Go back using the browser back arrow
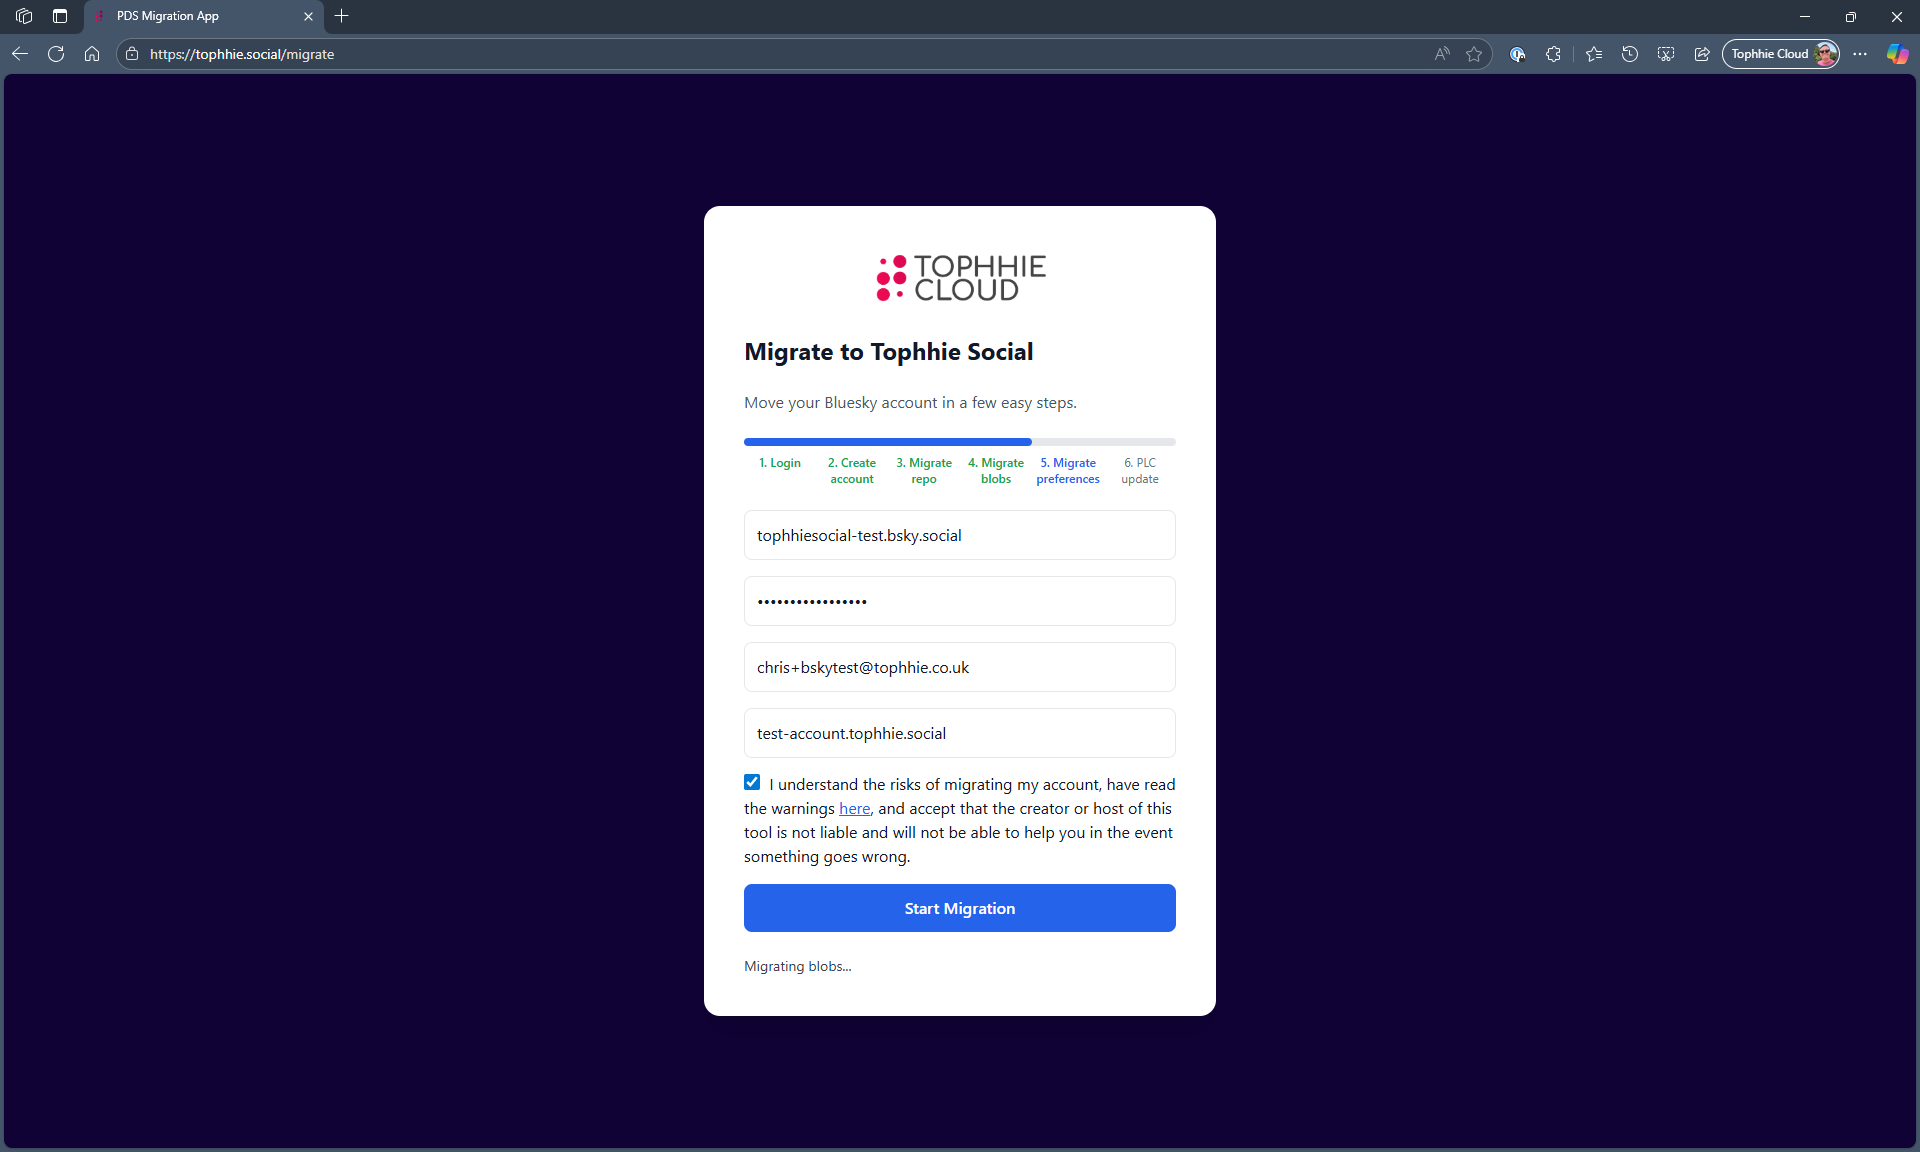Viewport: 1920px width, 1152px height. (20, 54)
